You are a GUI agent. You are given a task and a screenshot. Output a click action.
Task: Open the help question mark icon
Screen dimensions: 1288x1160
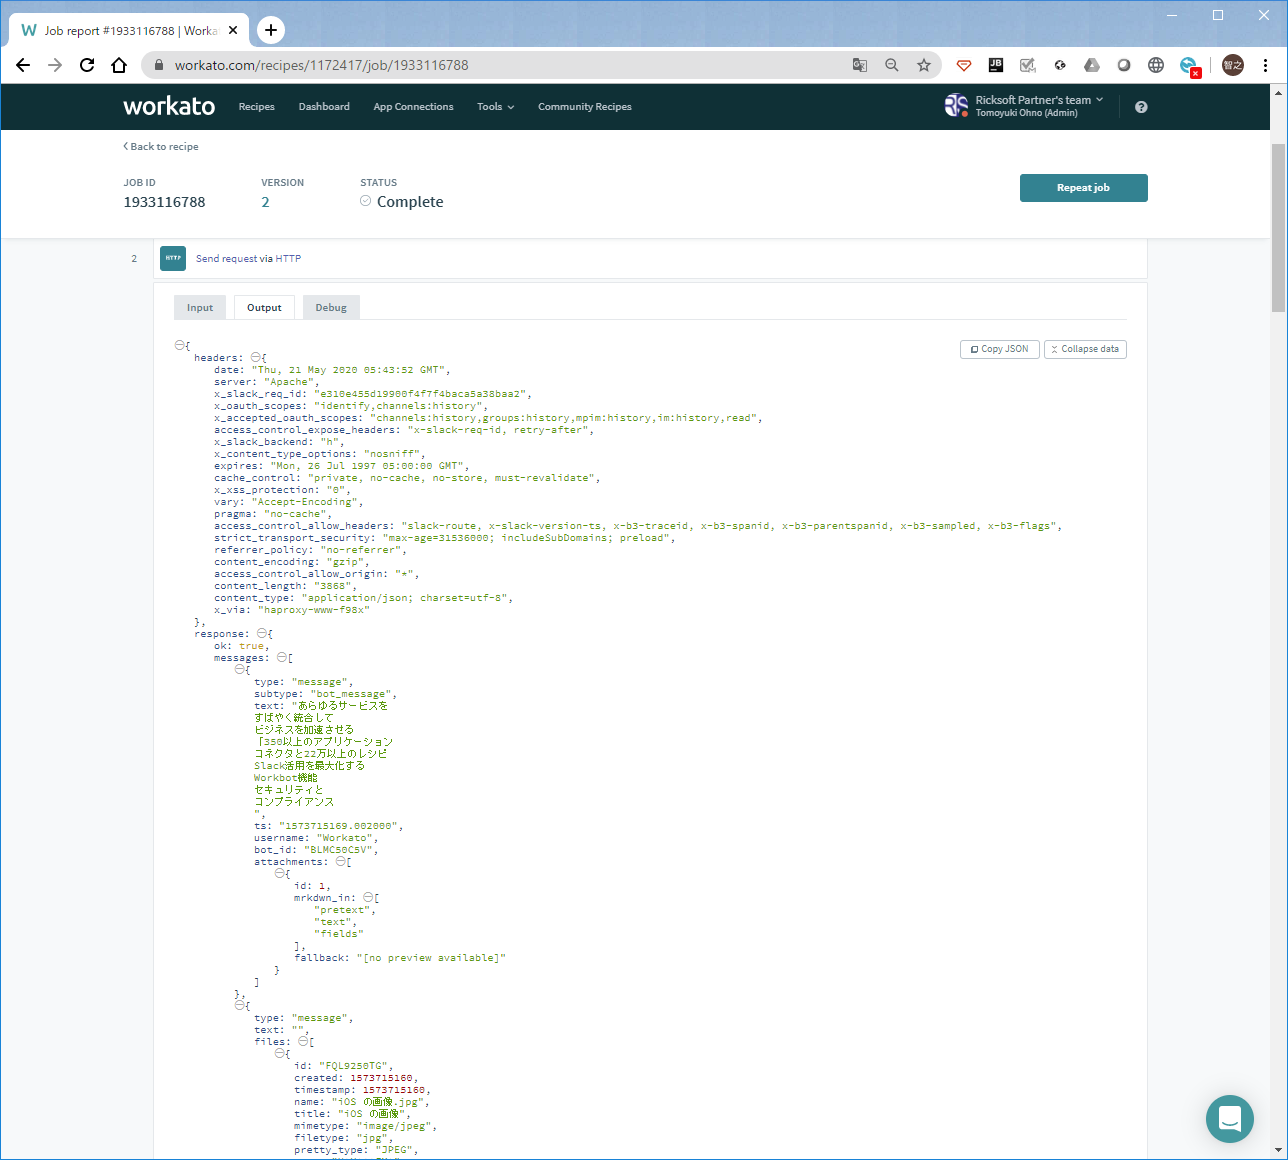click(x=1141, y=107)
